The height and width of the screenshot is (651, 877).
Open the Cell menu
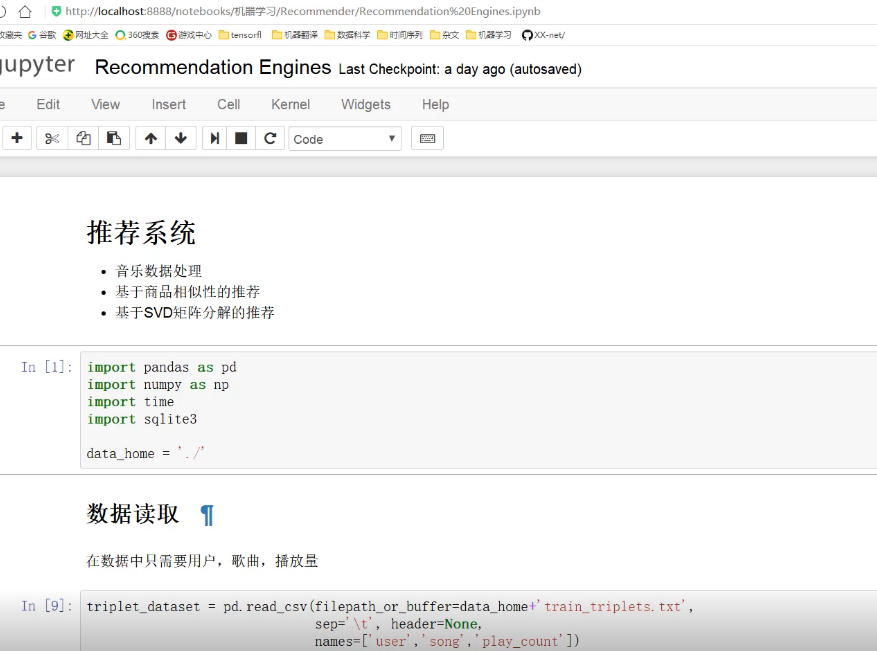(228, 104)
